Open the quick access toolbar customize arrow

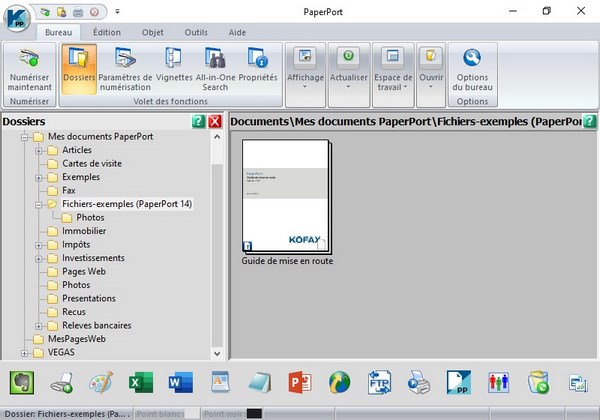(x=117, y=11)
